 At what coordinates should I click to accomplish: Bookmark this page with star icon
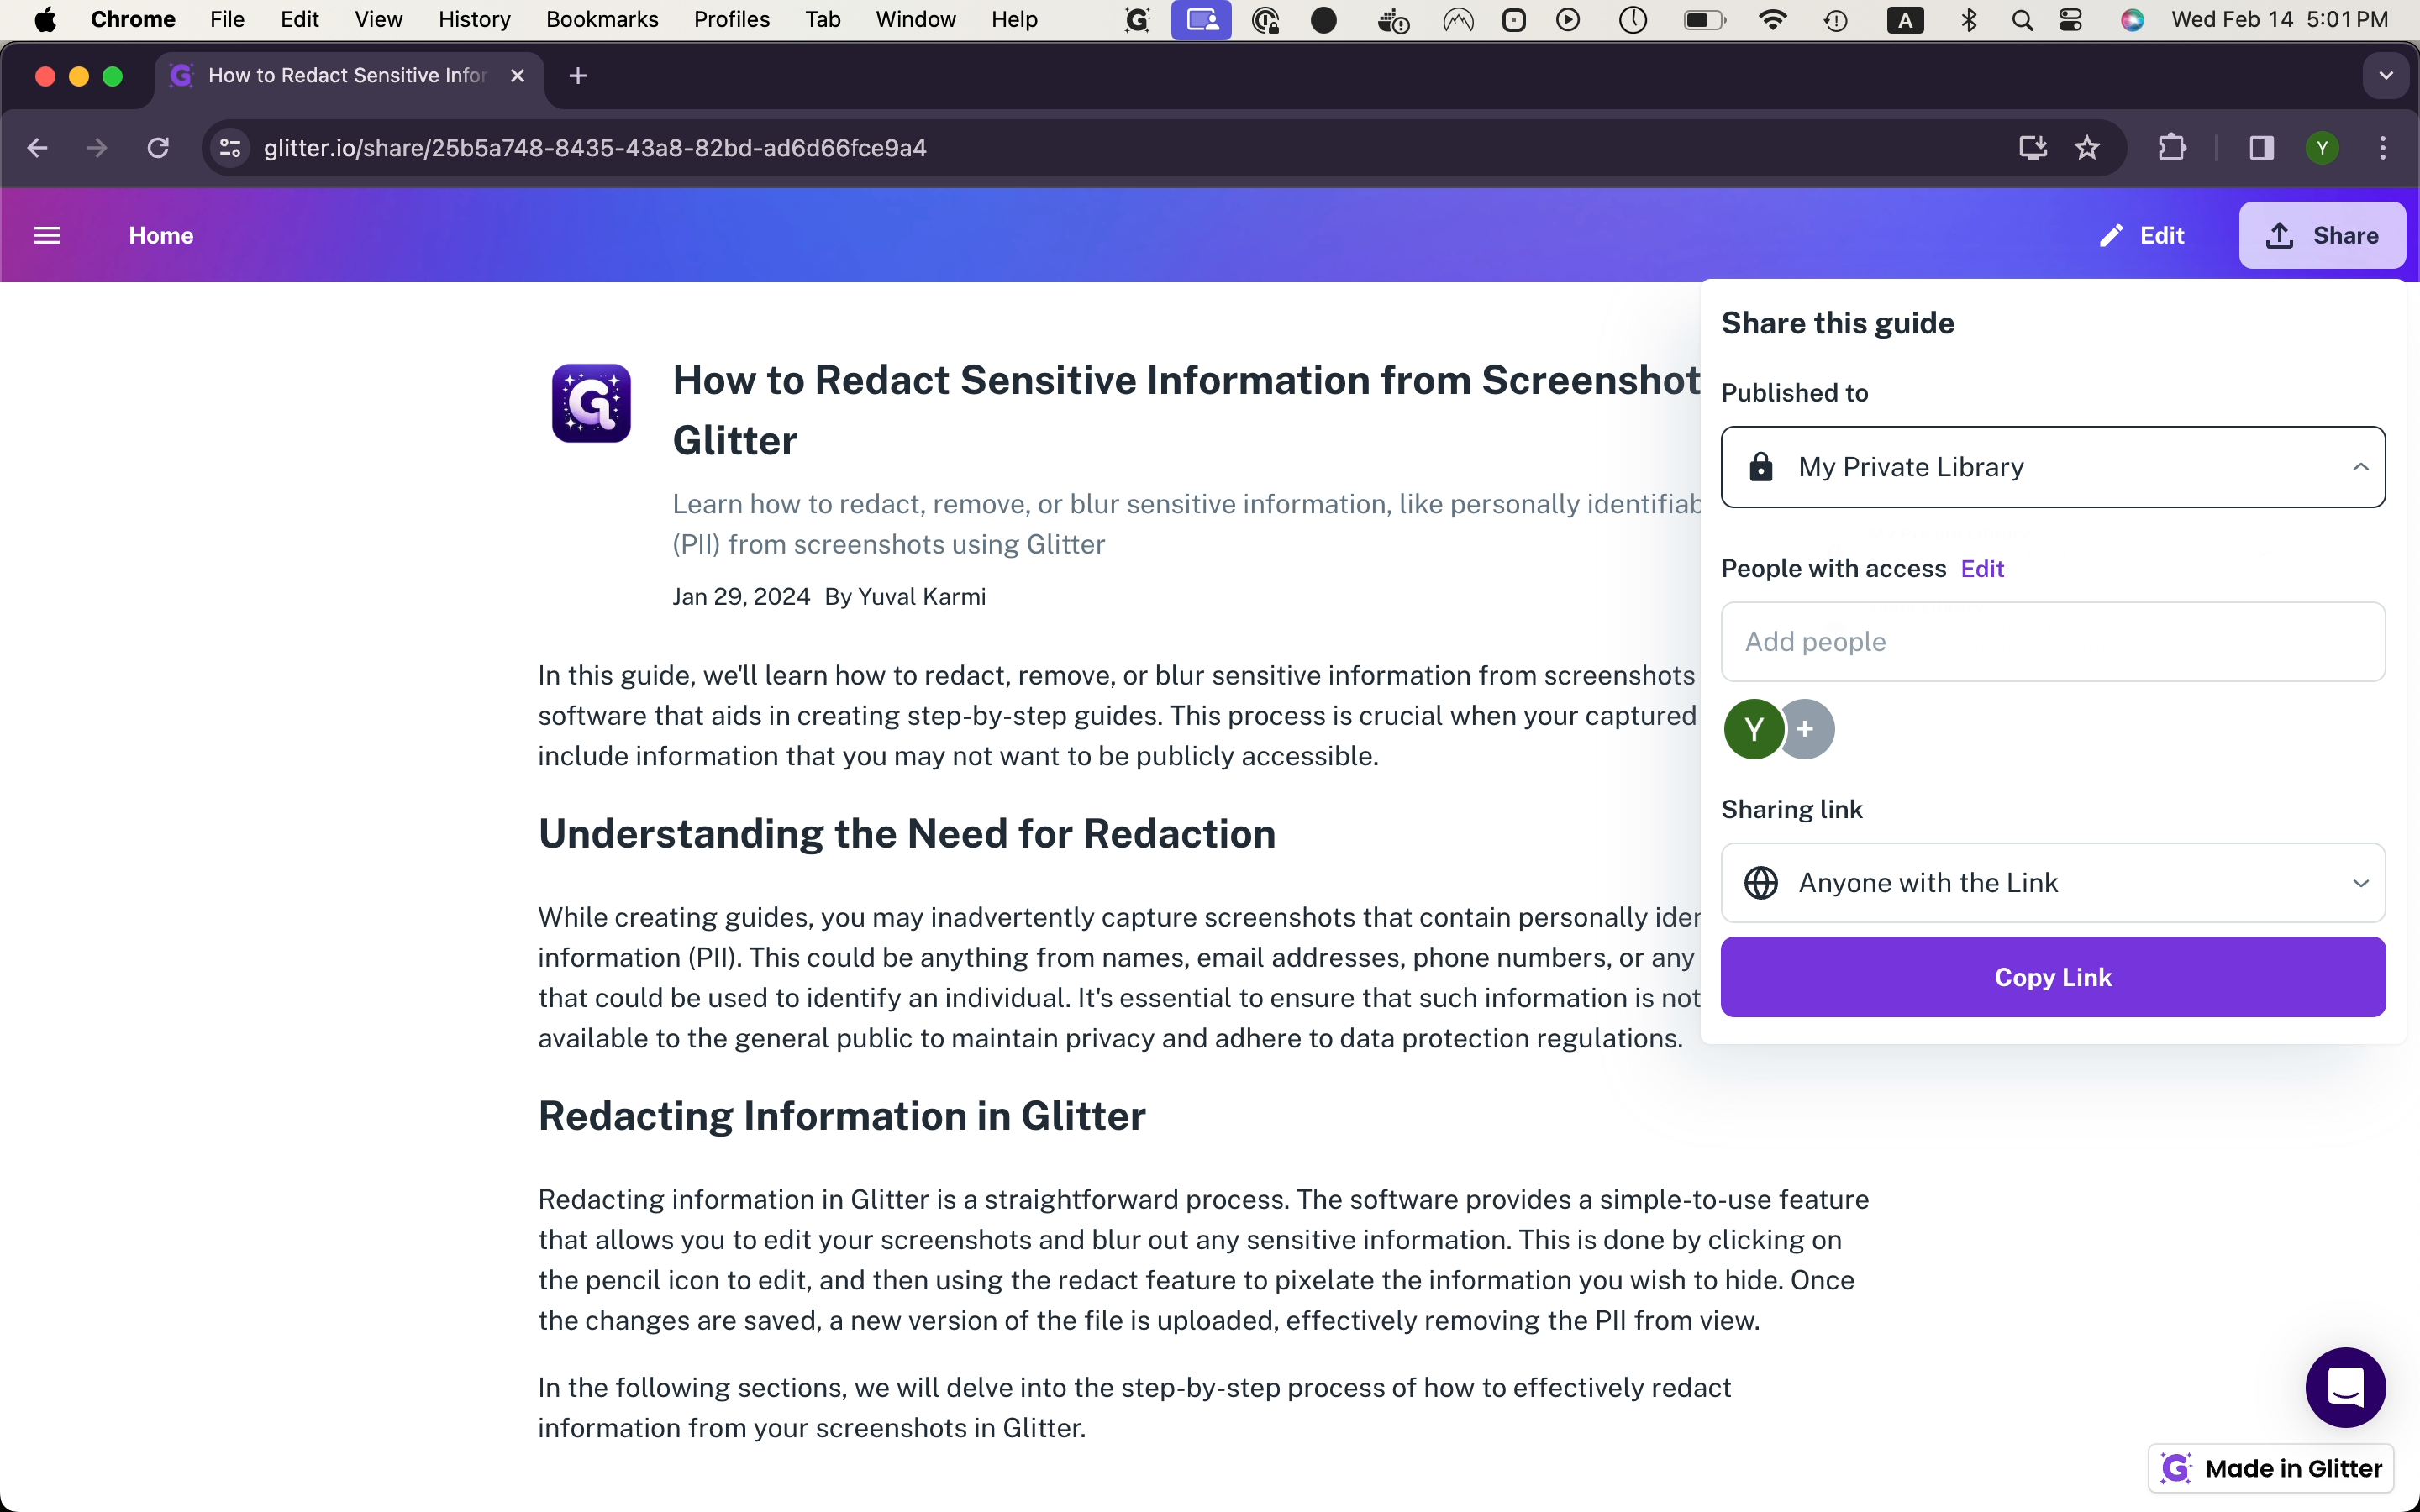click(2087, 148)
